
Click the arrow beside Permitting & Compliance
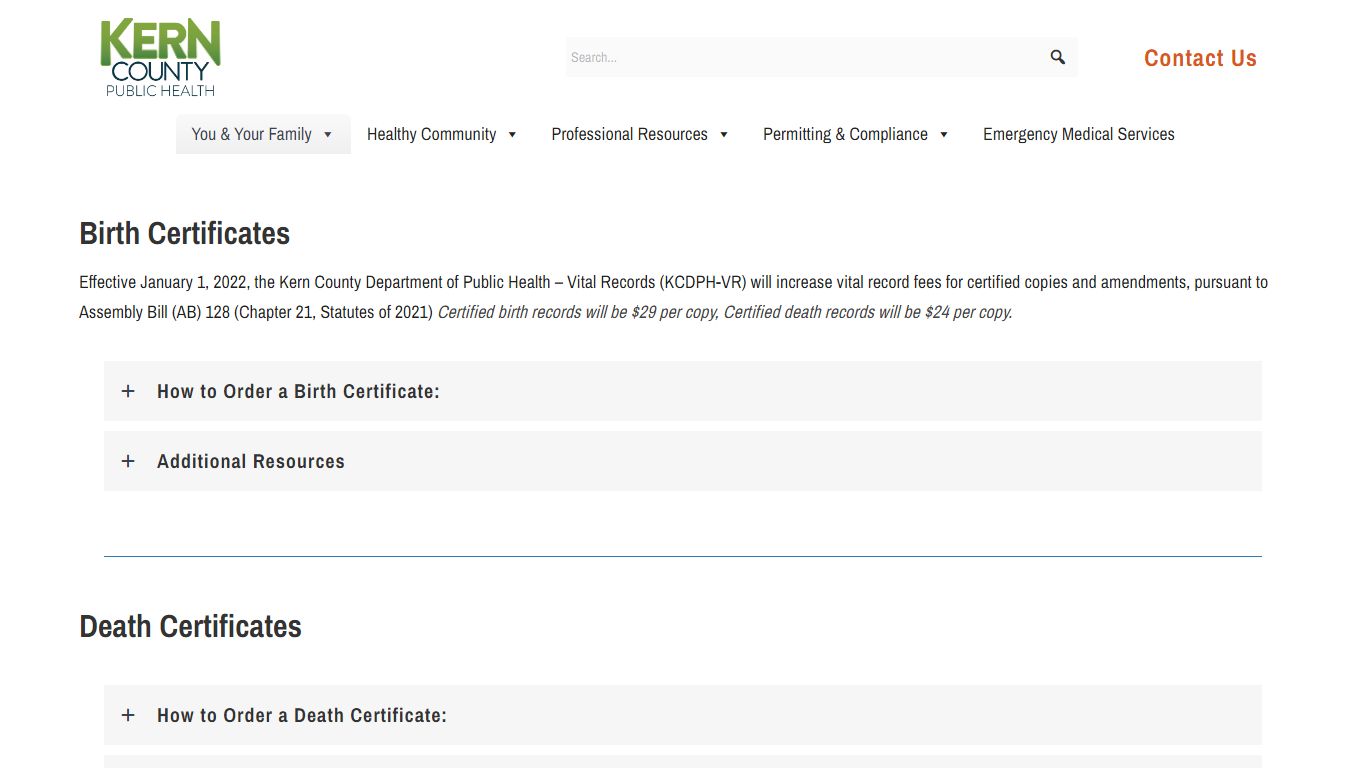pos(943,135)
